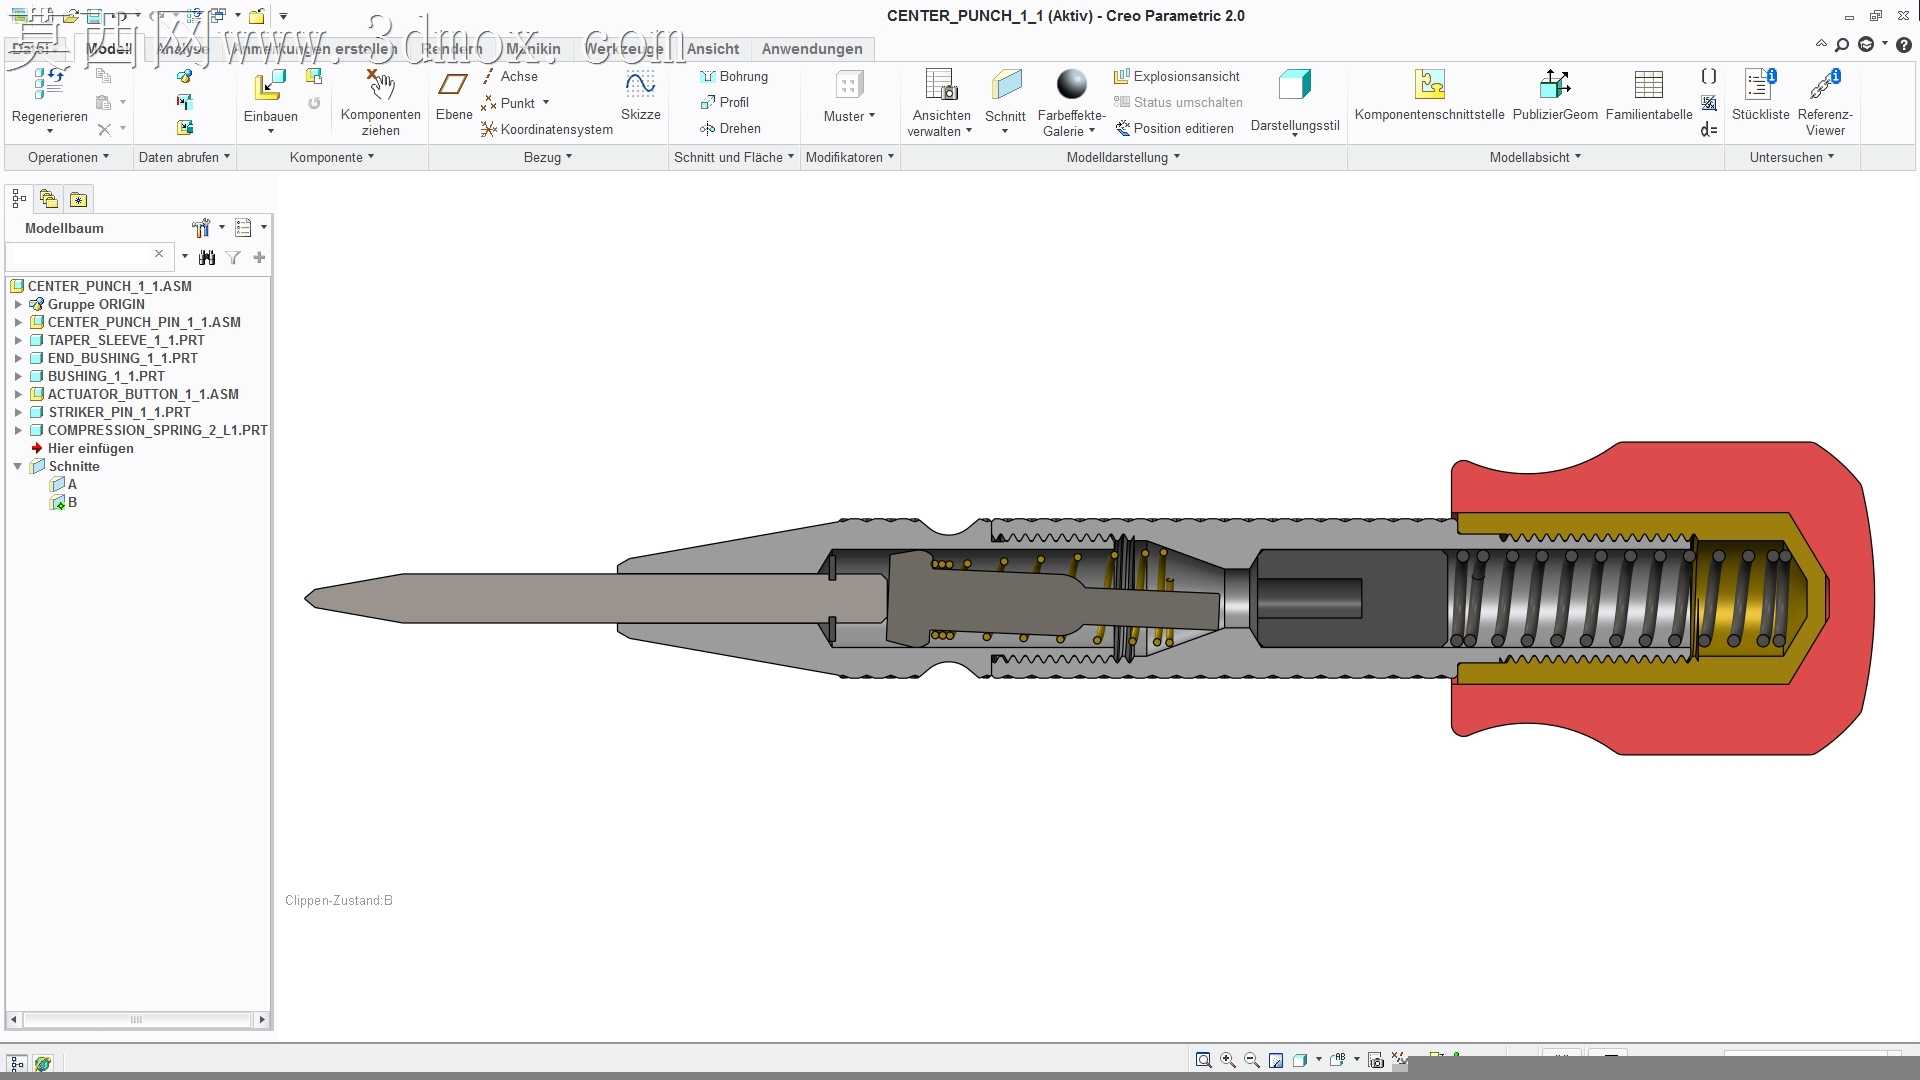Expand the TAPER_SLEEVE_1_1.PRT node
The width and height of the screenshot is (1920, 1080).
18,340
